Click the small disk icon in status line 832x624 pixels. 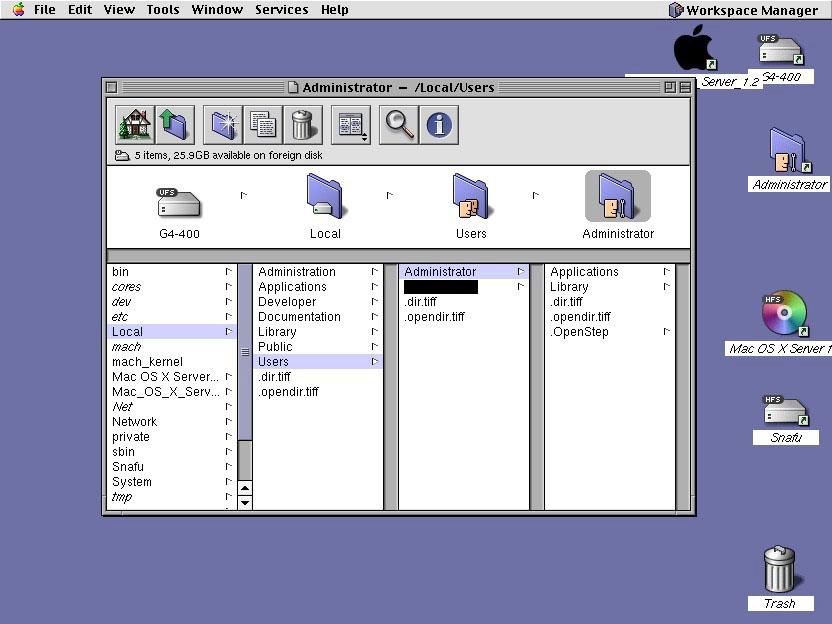coord(122,155)
